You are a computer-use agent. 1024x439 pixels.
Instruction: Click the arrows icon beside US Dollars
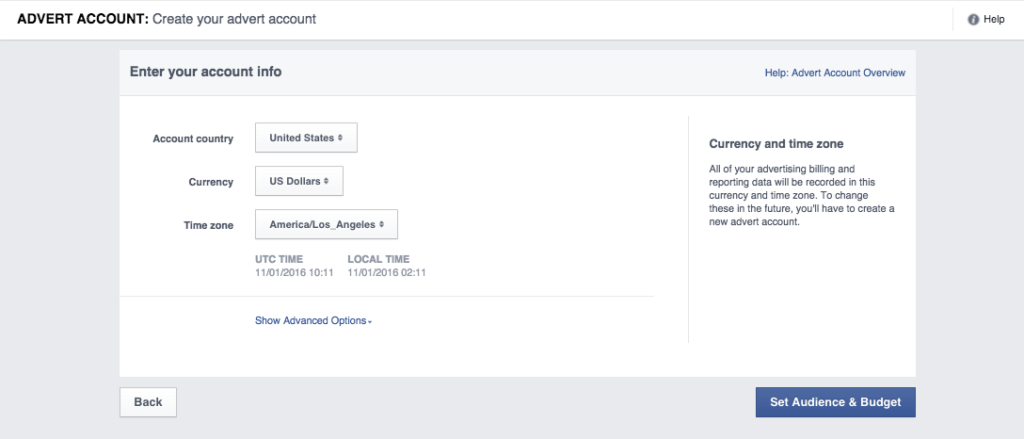click(326, 182)
